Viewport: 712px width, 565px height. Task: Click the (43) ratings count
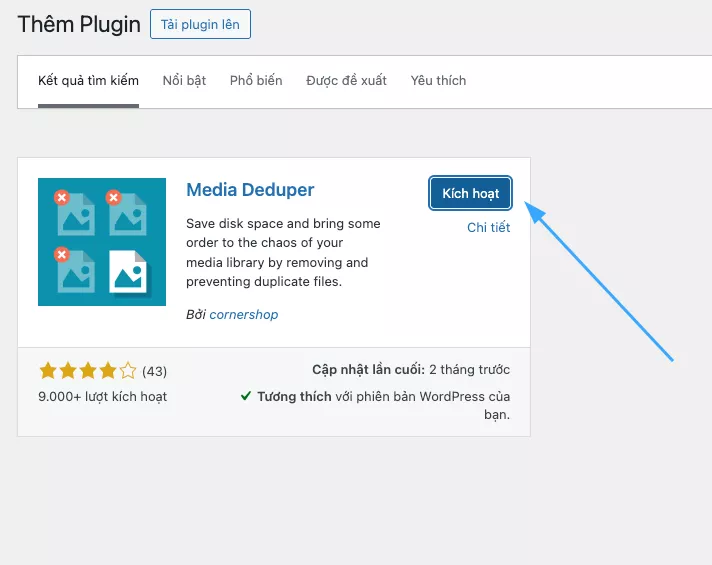pos(154,372)
